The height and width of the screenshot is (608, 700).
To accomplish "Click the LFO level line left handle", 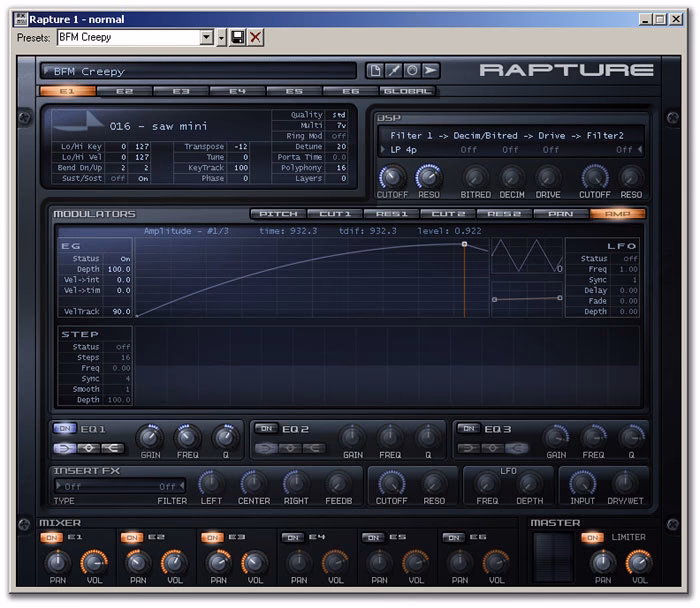I will coord(494,300).
